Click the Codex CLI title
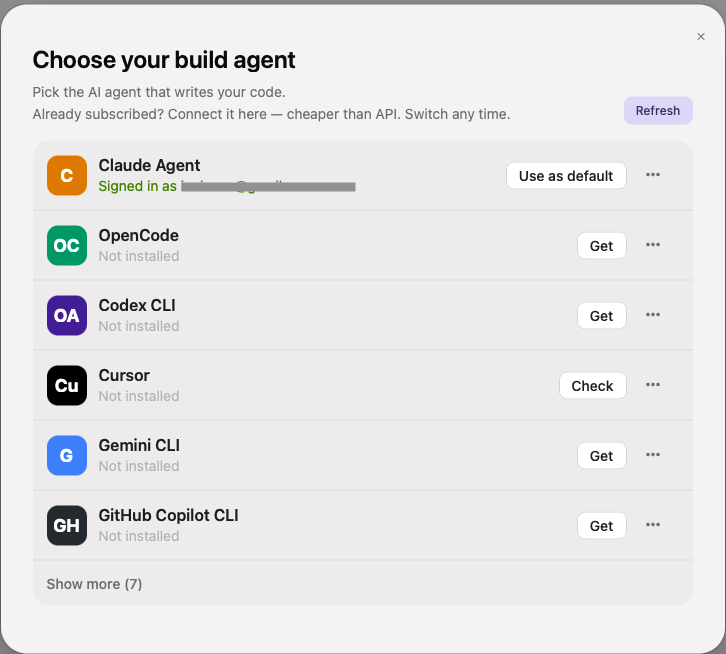The image size is (726, 654). click(137, 305)
